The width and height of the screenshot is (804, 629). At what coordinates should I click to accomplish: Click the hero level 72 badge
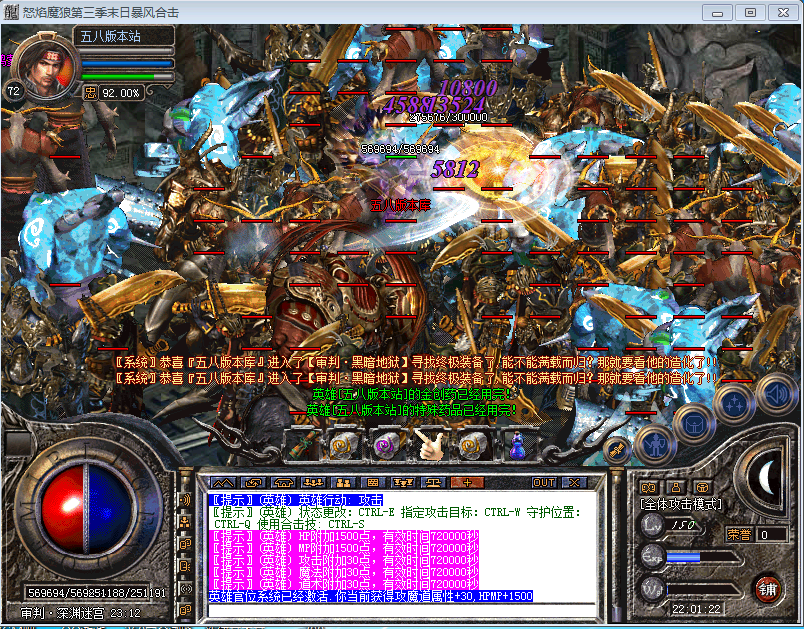coord(14,91)
